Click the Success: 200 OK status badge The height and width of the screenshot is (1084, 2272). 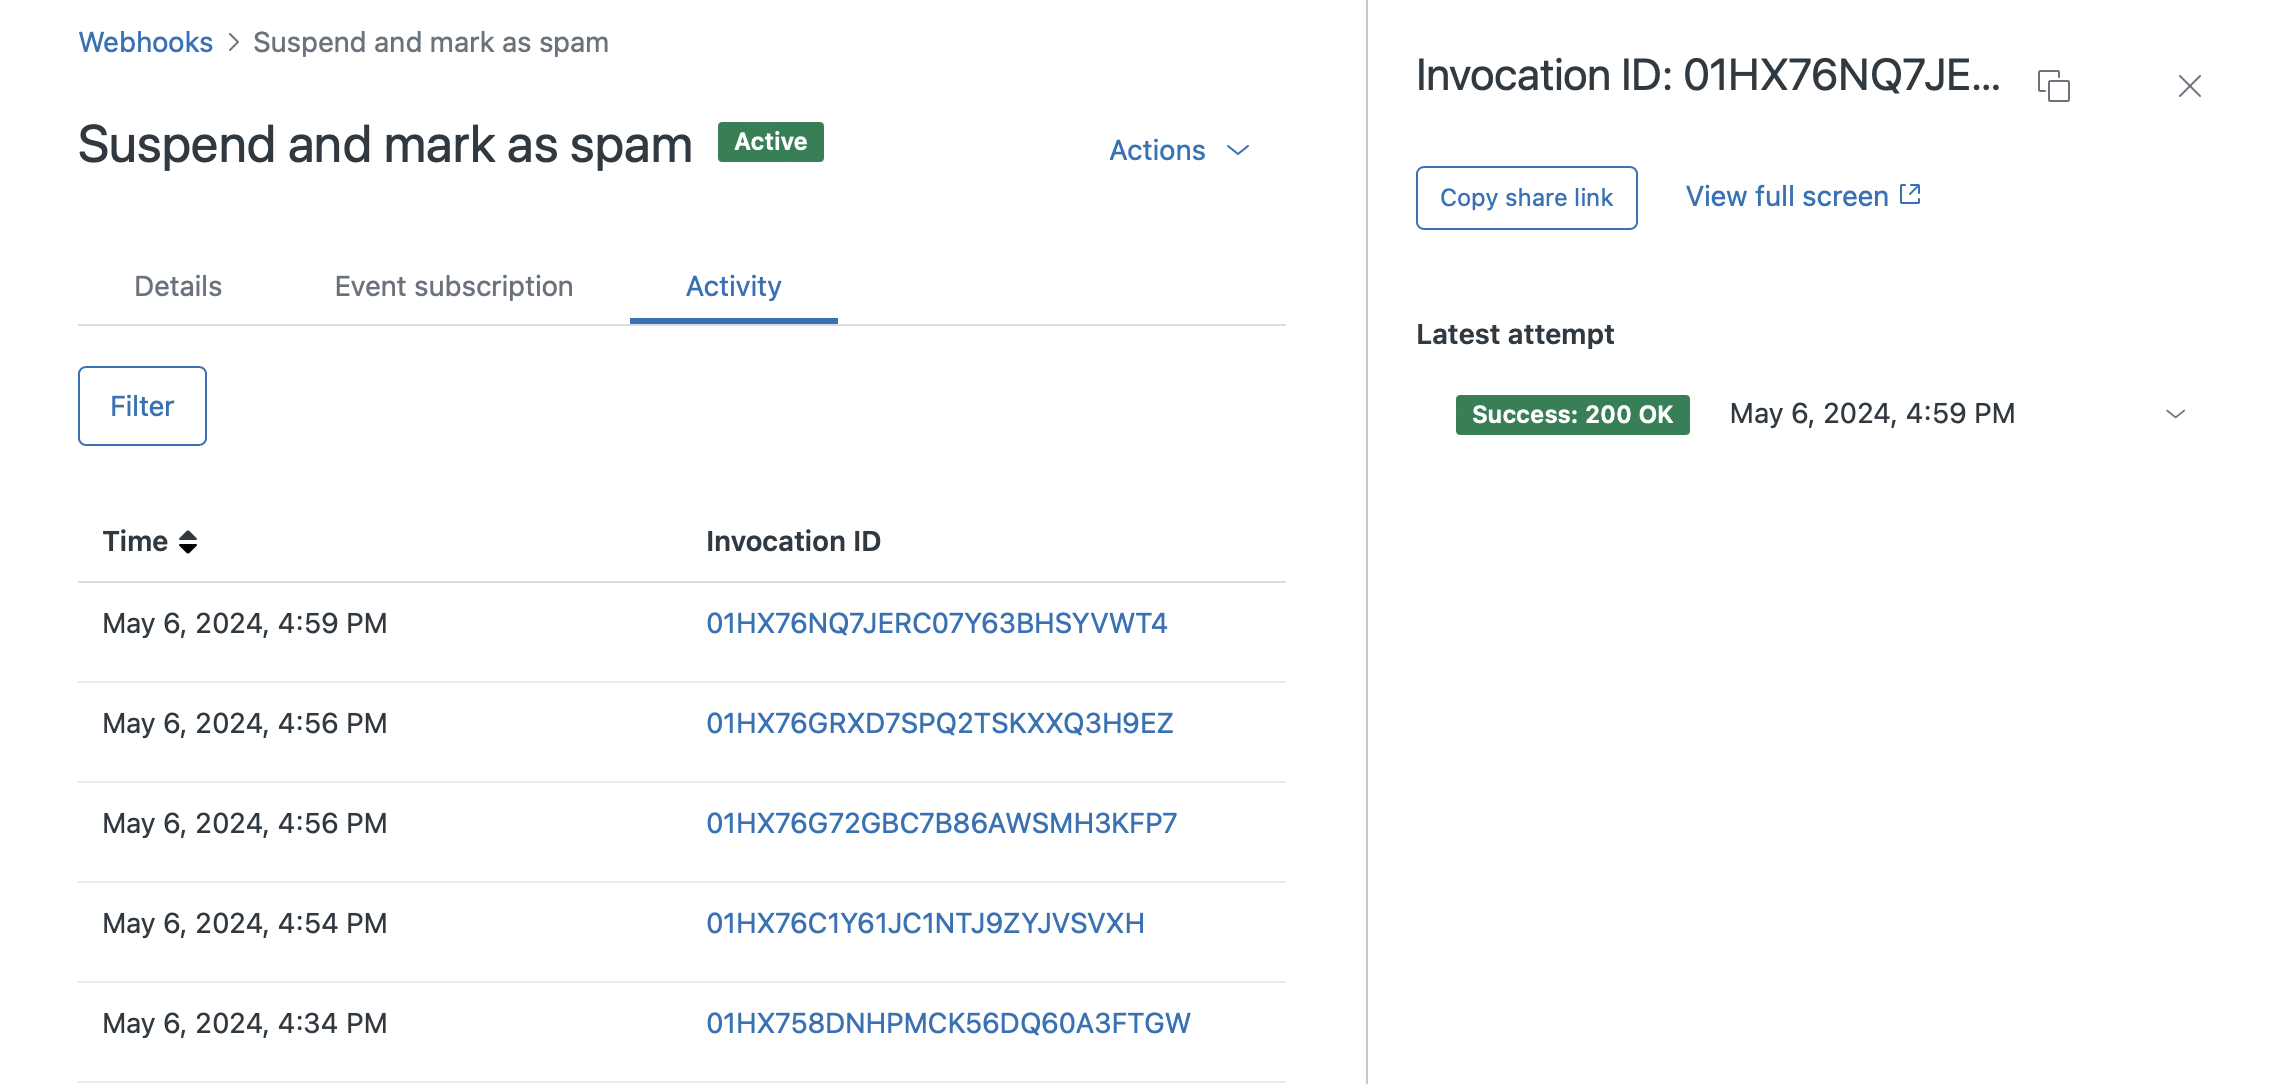tap(1572, 414)
